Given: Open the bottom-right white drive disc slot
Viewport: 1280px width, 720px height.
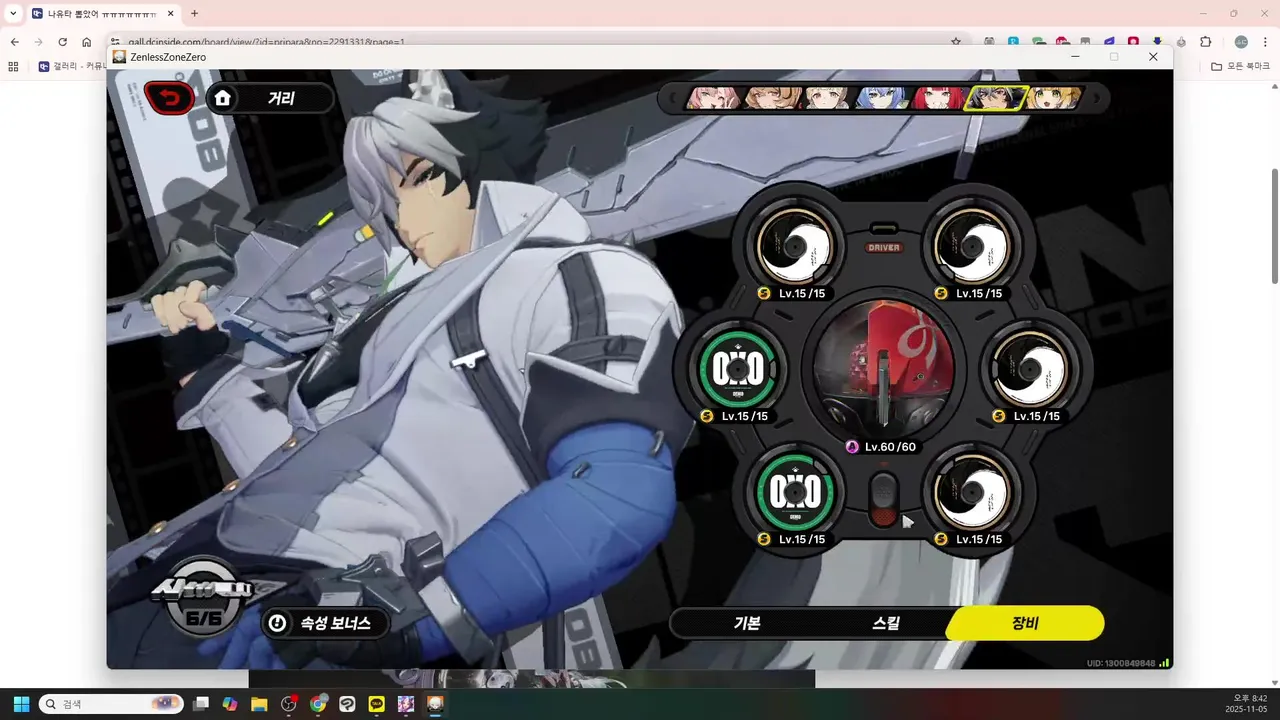Looking at the screenshot, I should pyautogui.click(x=972, y=492).
